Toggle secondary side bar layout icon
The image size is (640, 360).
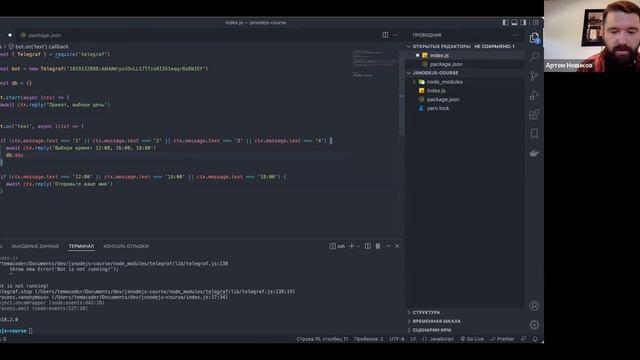click(523, 22)
